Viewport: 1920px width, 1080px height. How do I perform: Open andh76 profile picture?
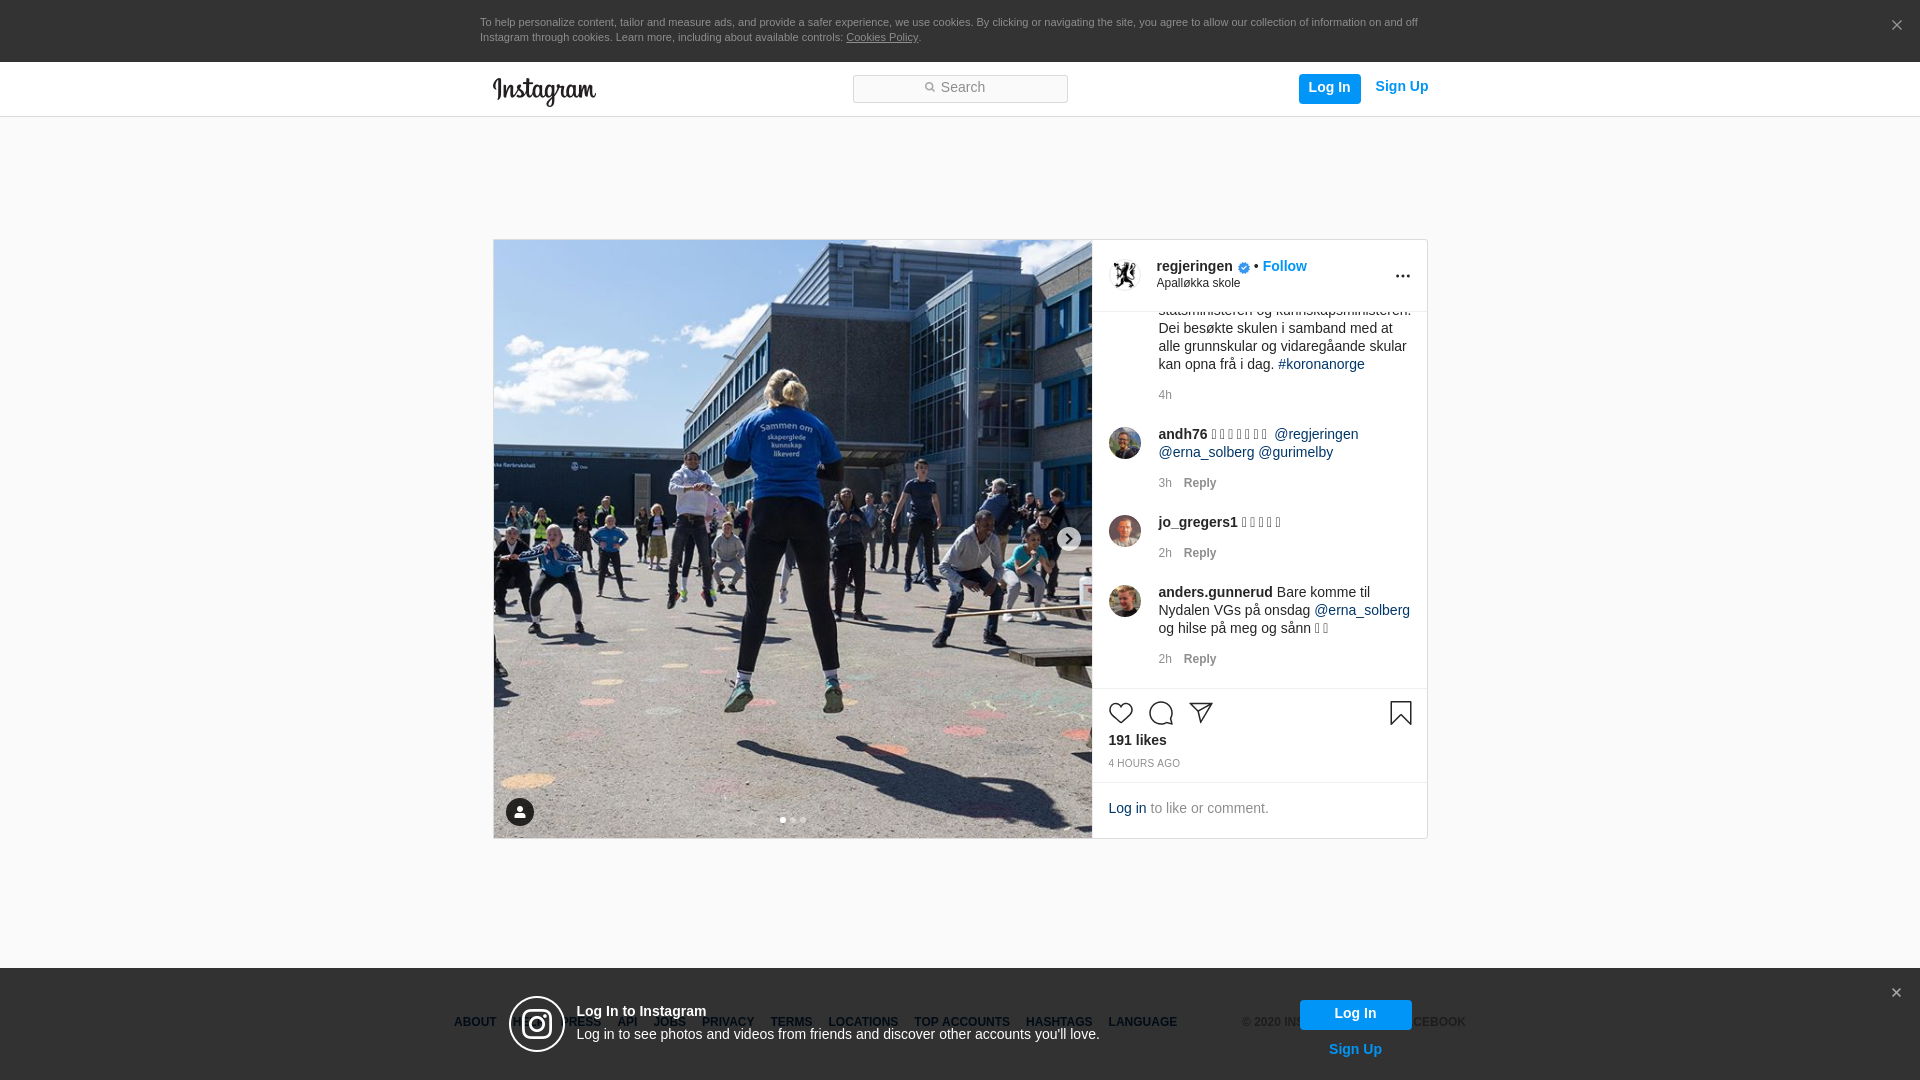1125,443
